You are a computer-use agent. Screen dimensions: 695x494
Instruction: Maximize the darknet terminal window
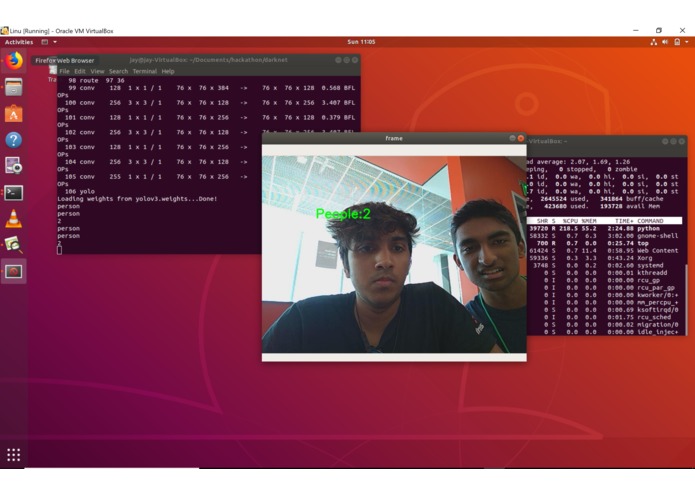347,60
